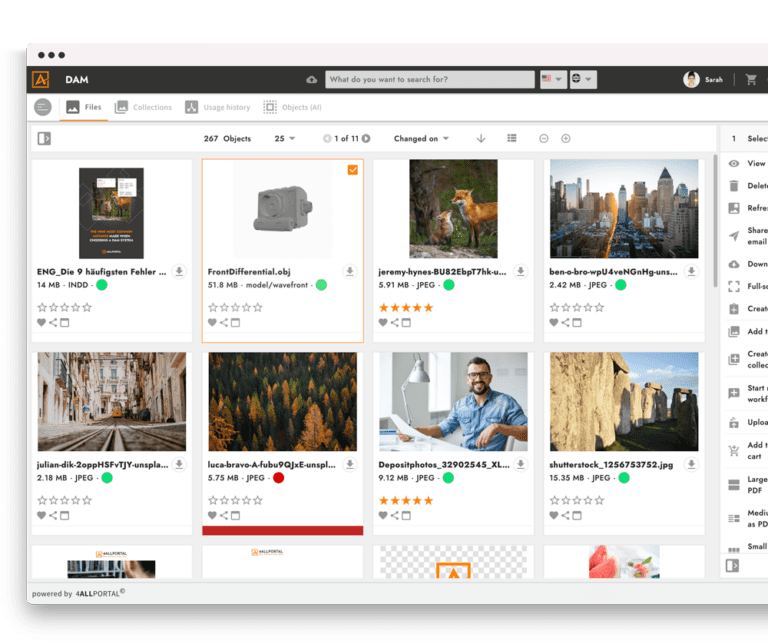
Task: Click the Delete trash icon in side panel
Action: (x=734, y=186)
